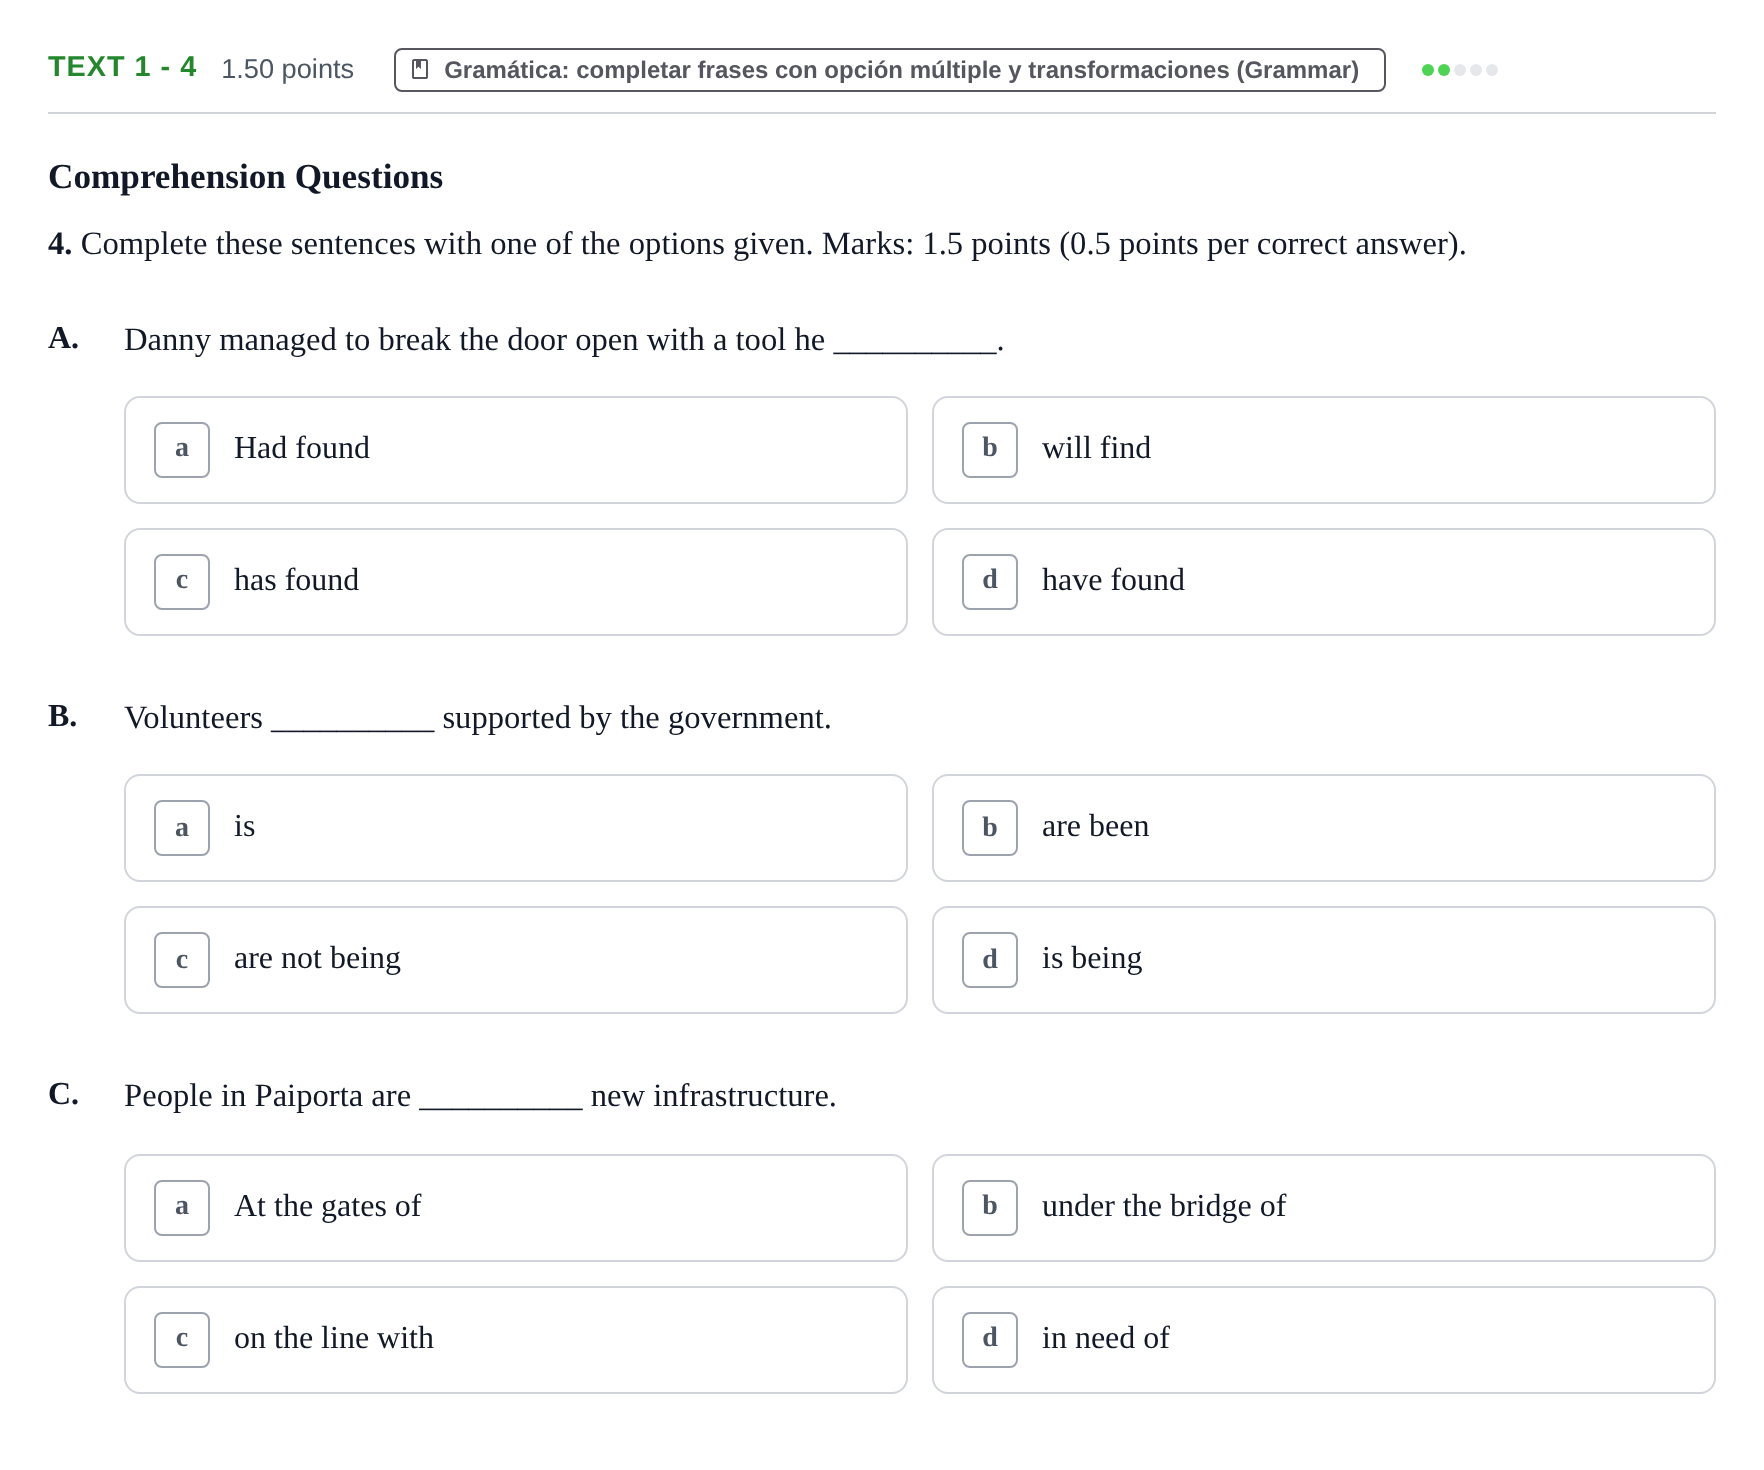Screen dimensions: 1764x1470
Task: Pick 'are not being' for question B
Action: (515, 960)
